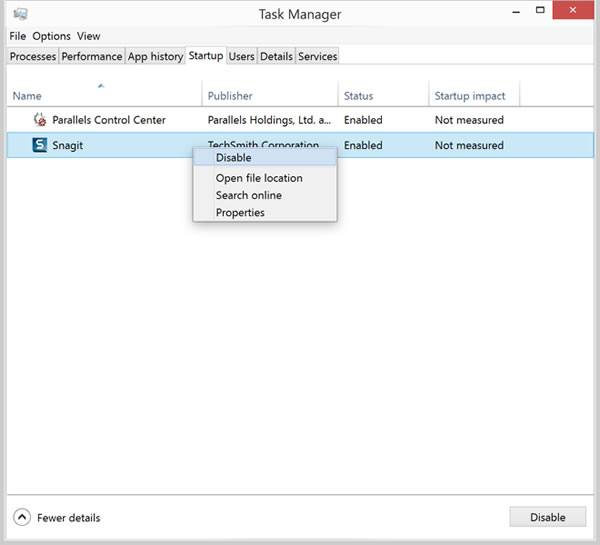Click the Snagit application icon
Viewport: 600px width, 545px height.
coord(40,145)
